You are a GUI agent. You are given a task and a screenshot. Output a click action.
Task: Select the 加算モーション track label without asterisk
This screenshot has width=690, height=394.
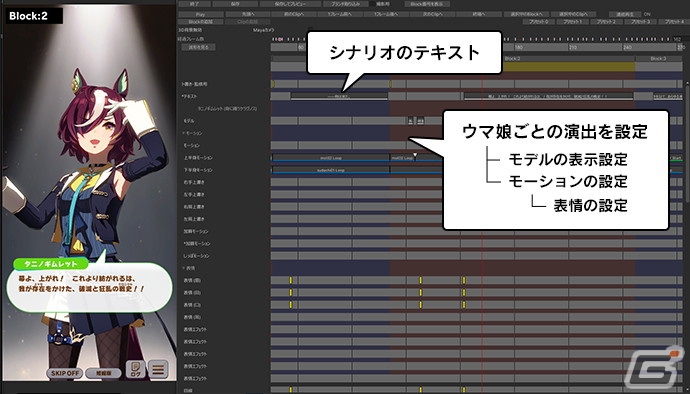click(196, 231)
